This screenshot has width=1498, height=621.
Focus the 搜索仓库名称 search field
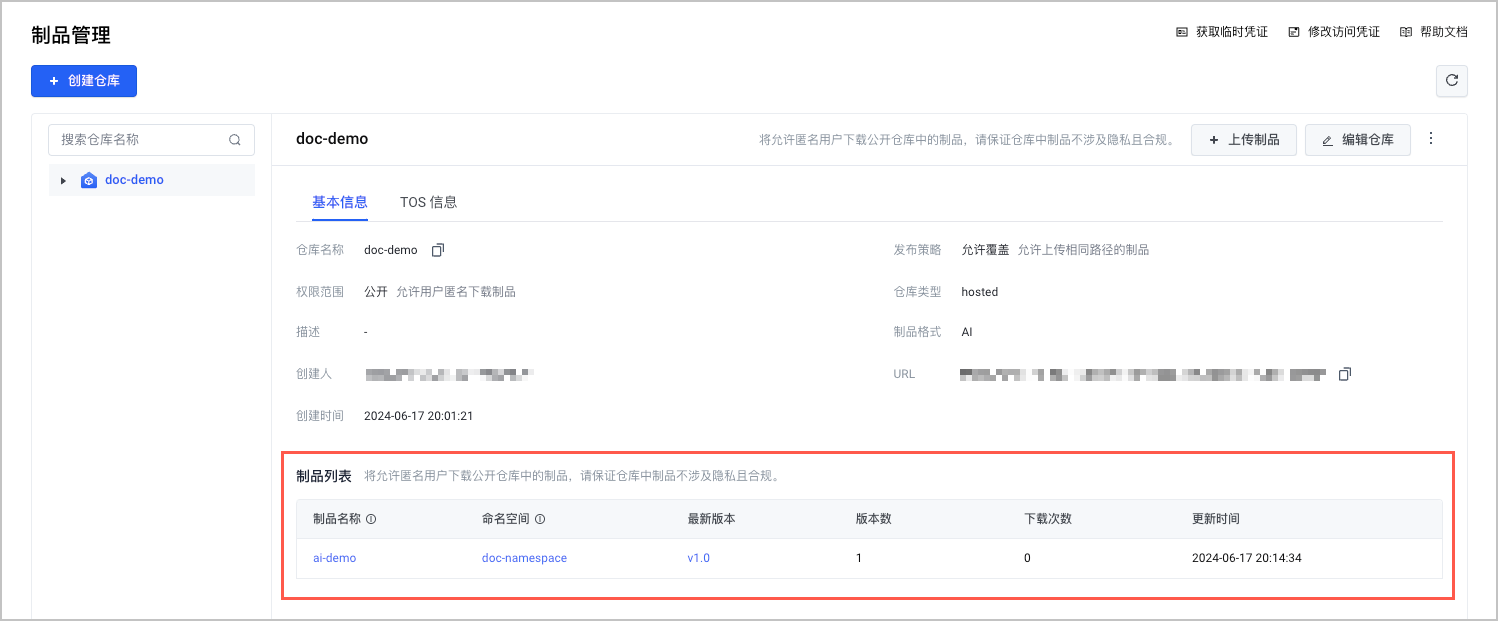140,140
